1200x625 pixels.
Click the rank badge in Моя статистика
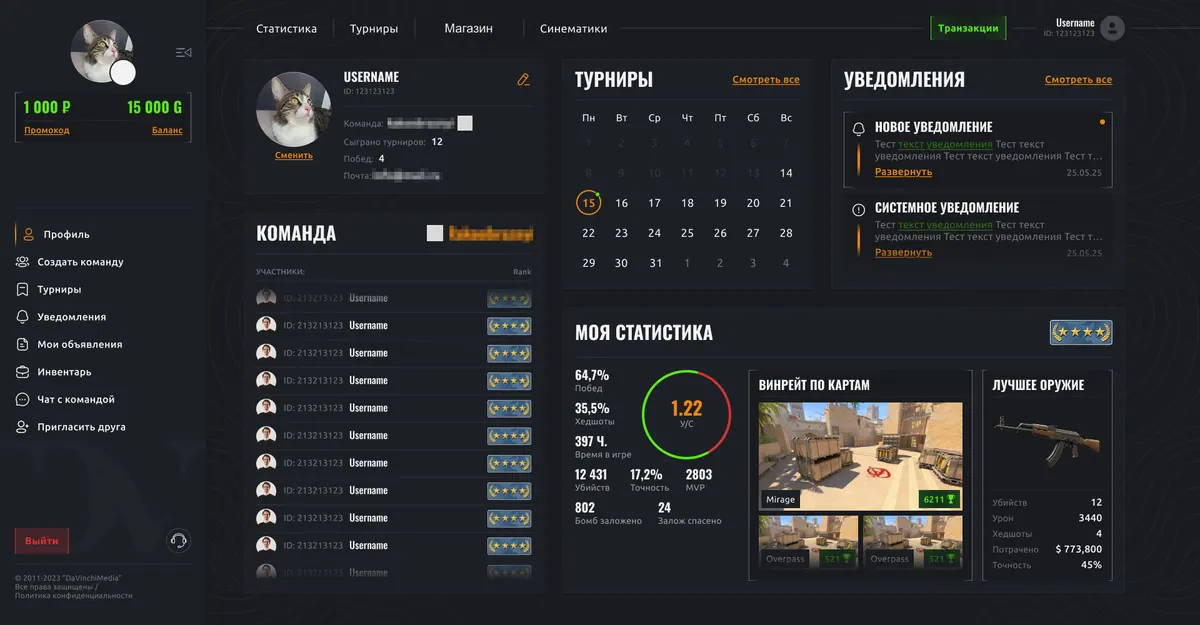1081,332
